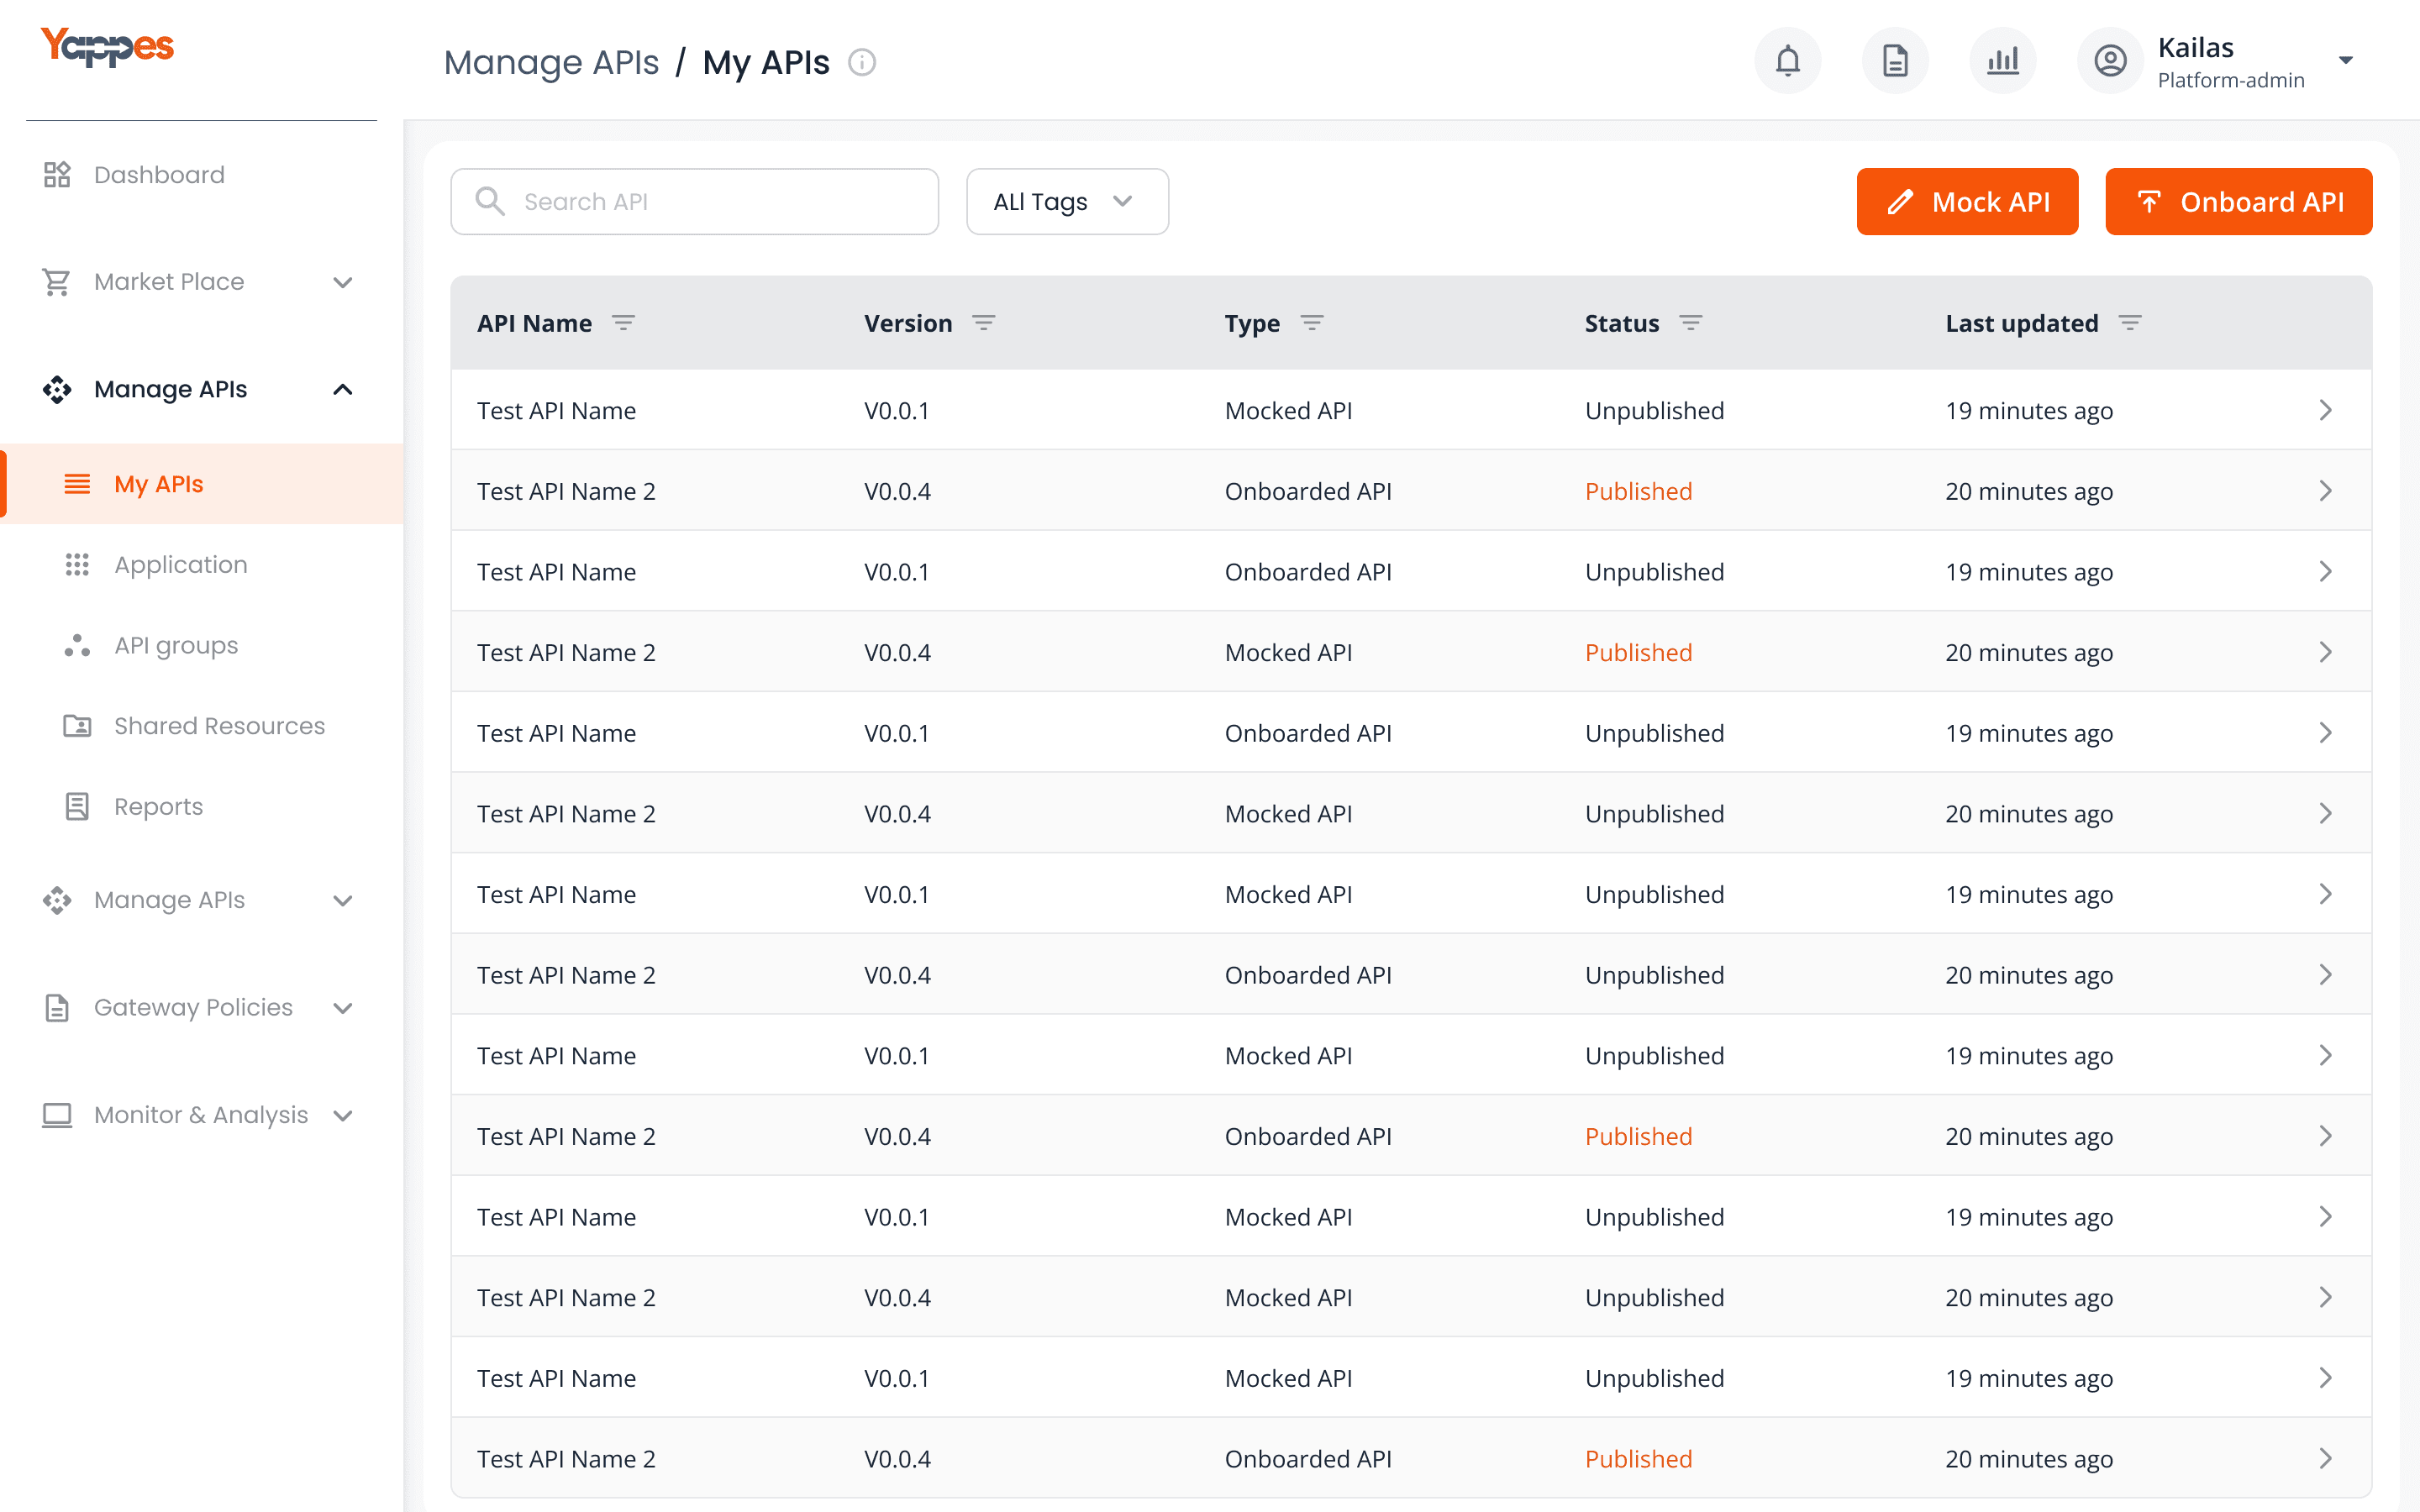The height and width of the screenshot is (1512, 2420).
Task: Collapse the active Manage APIs section
Action: (342, 390)
